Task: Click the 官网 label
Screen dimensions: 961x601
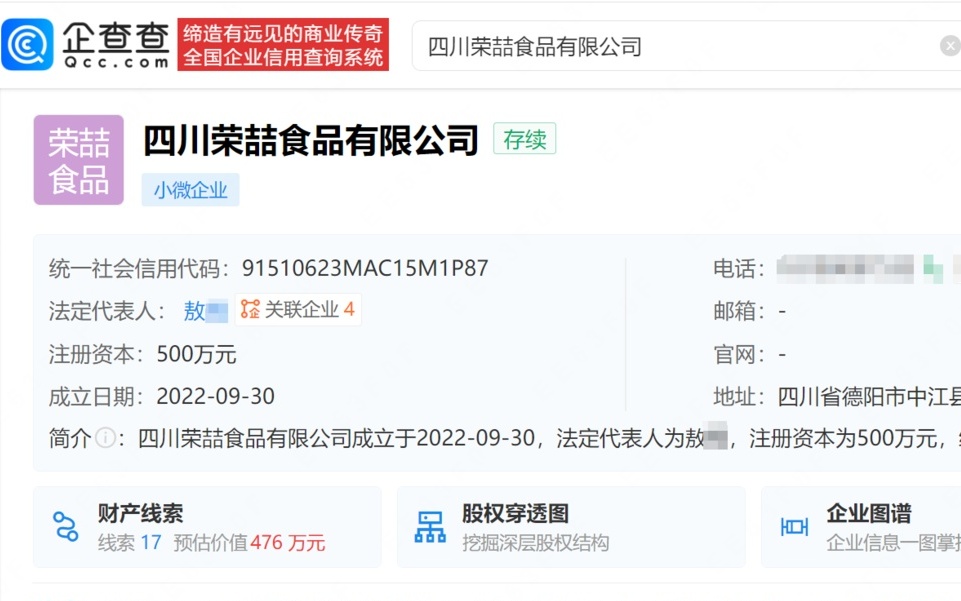Action: pyautogui.click(x=739, y=354)
